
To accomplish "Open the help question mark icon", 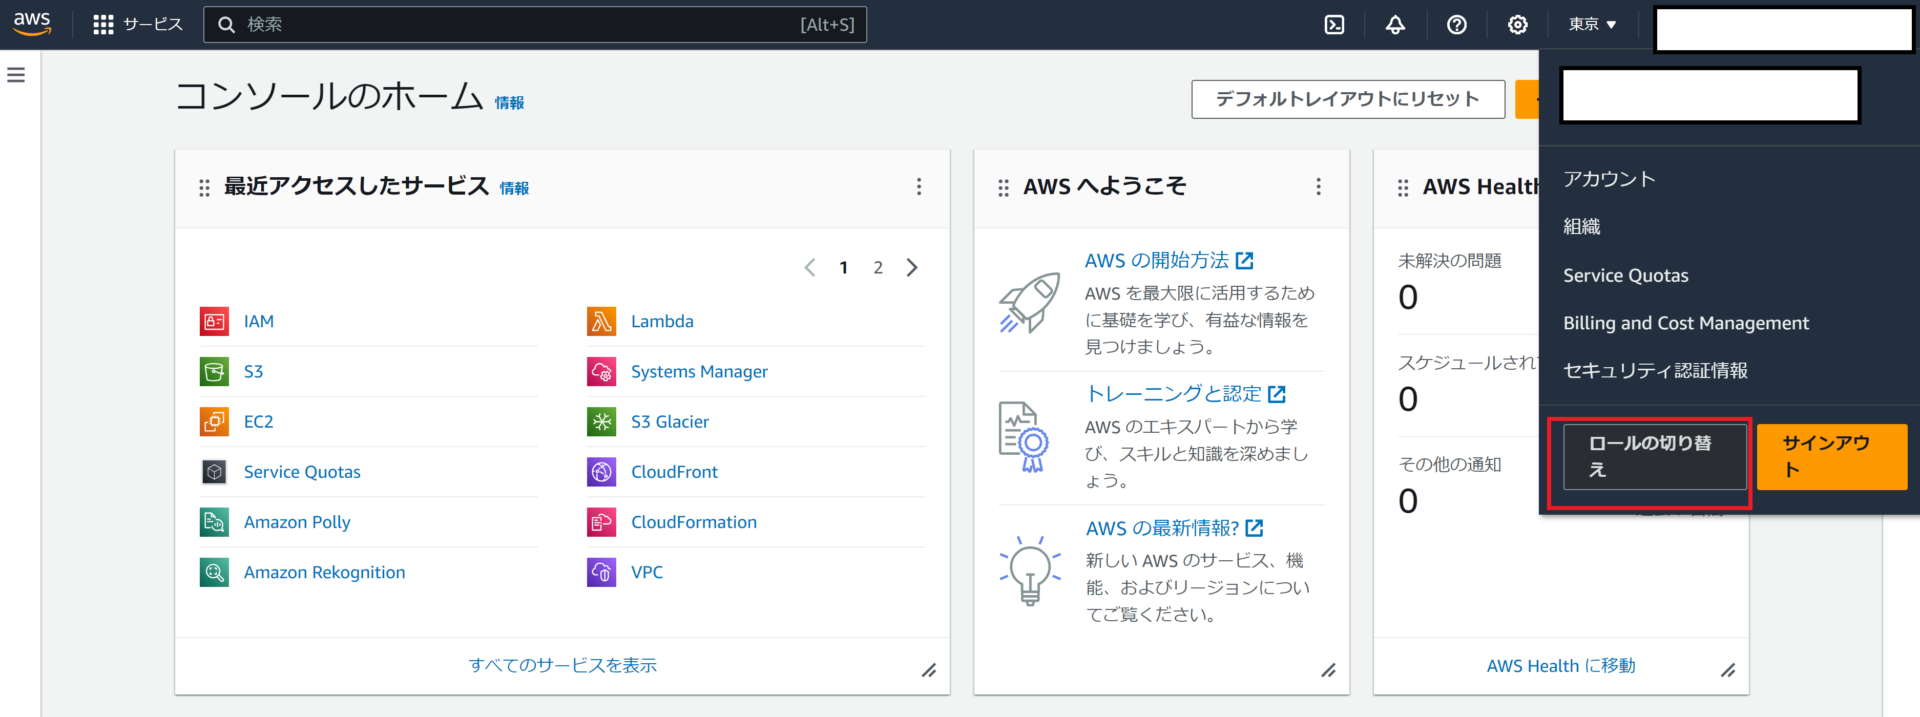I will pos(1457,24).
